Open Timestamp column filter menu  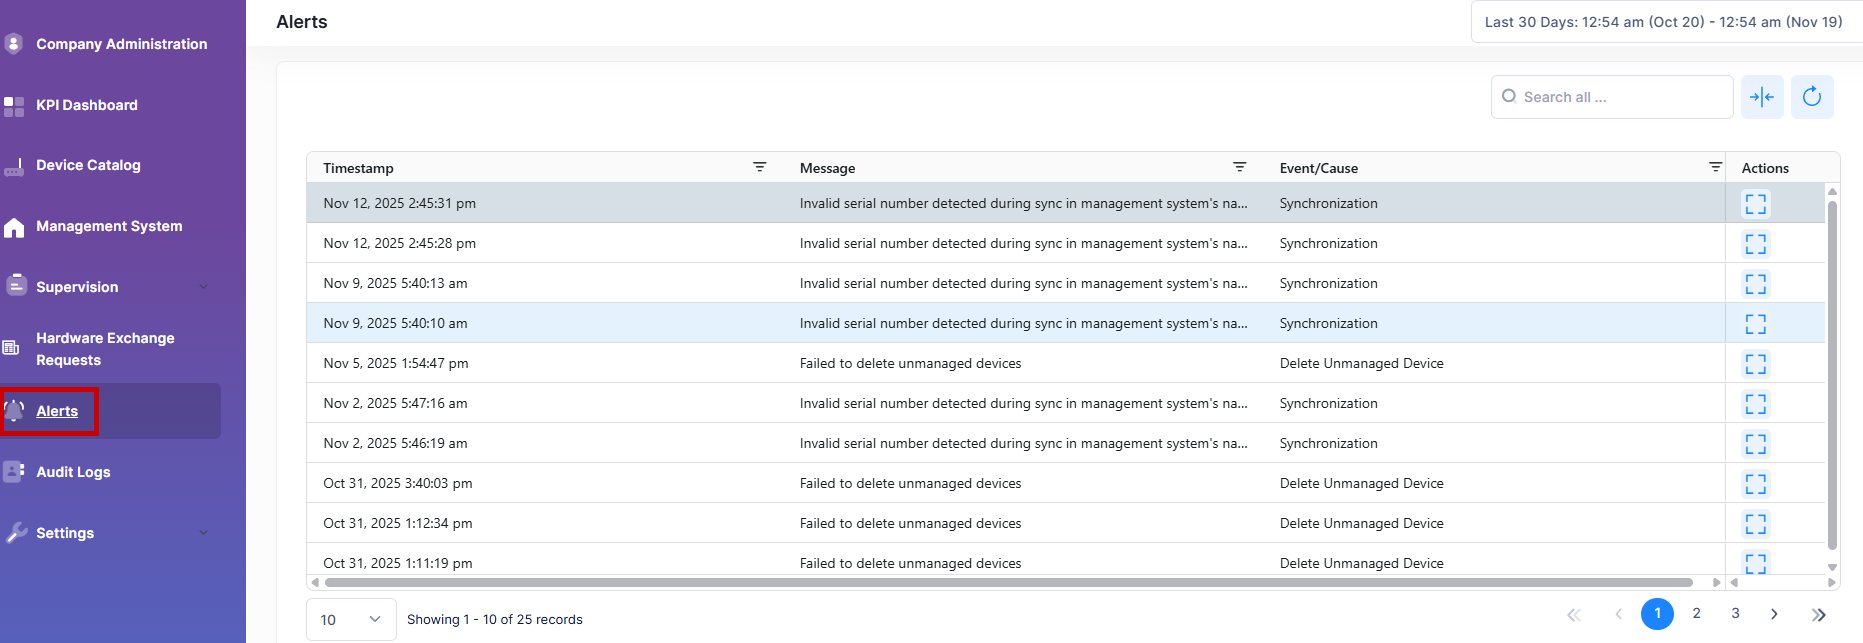click(759, 167)
